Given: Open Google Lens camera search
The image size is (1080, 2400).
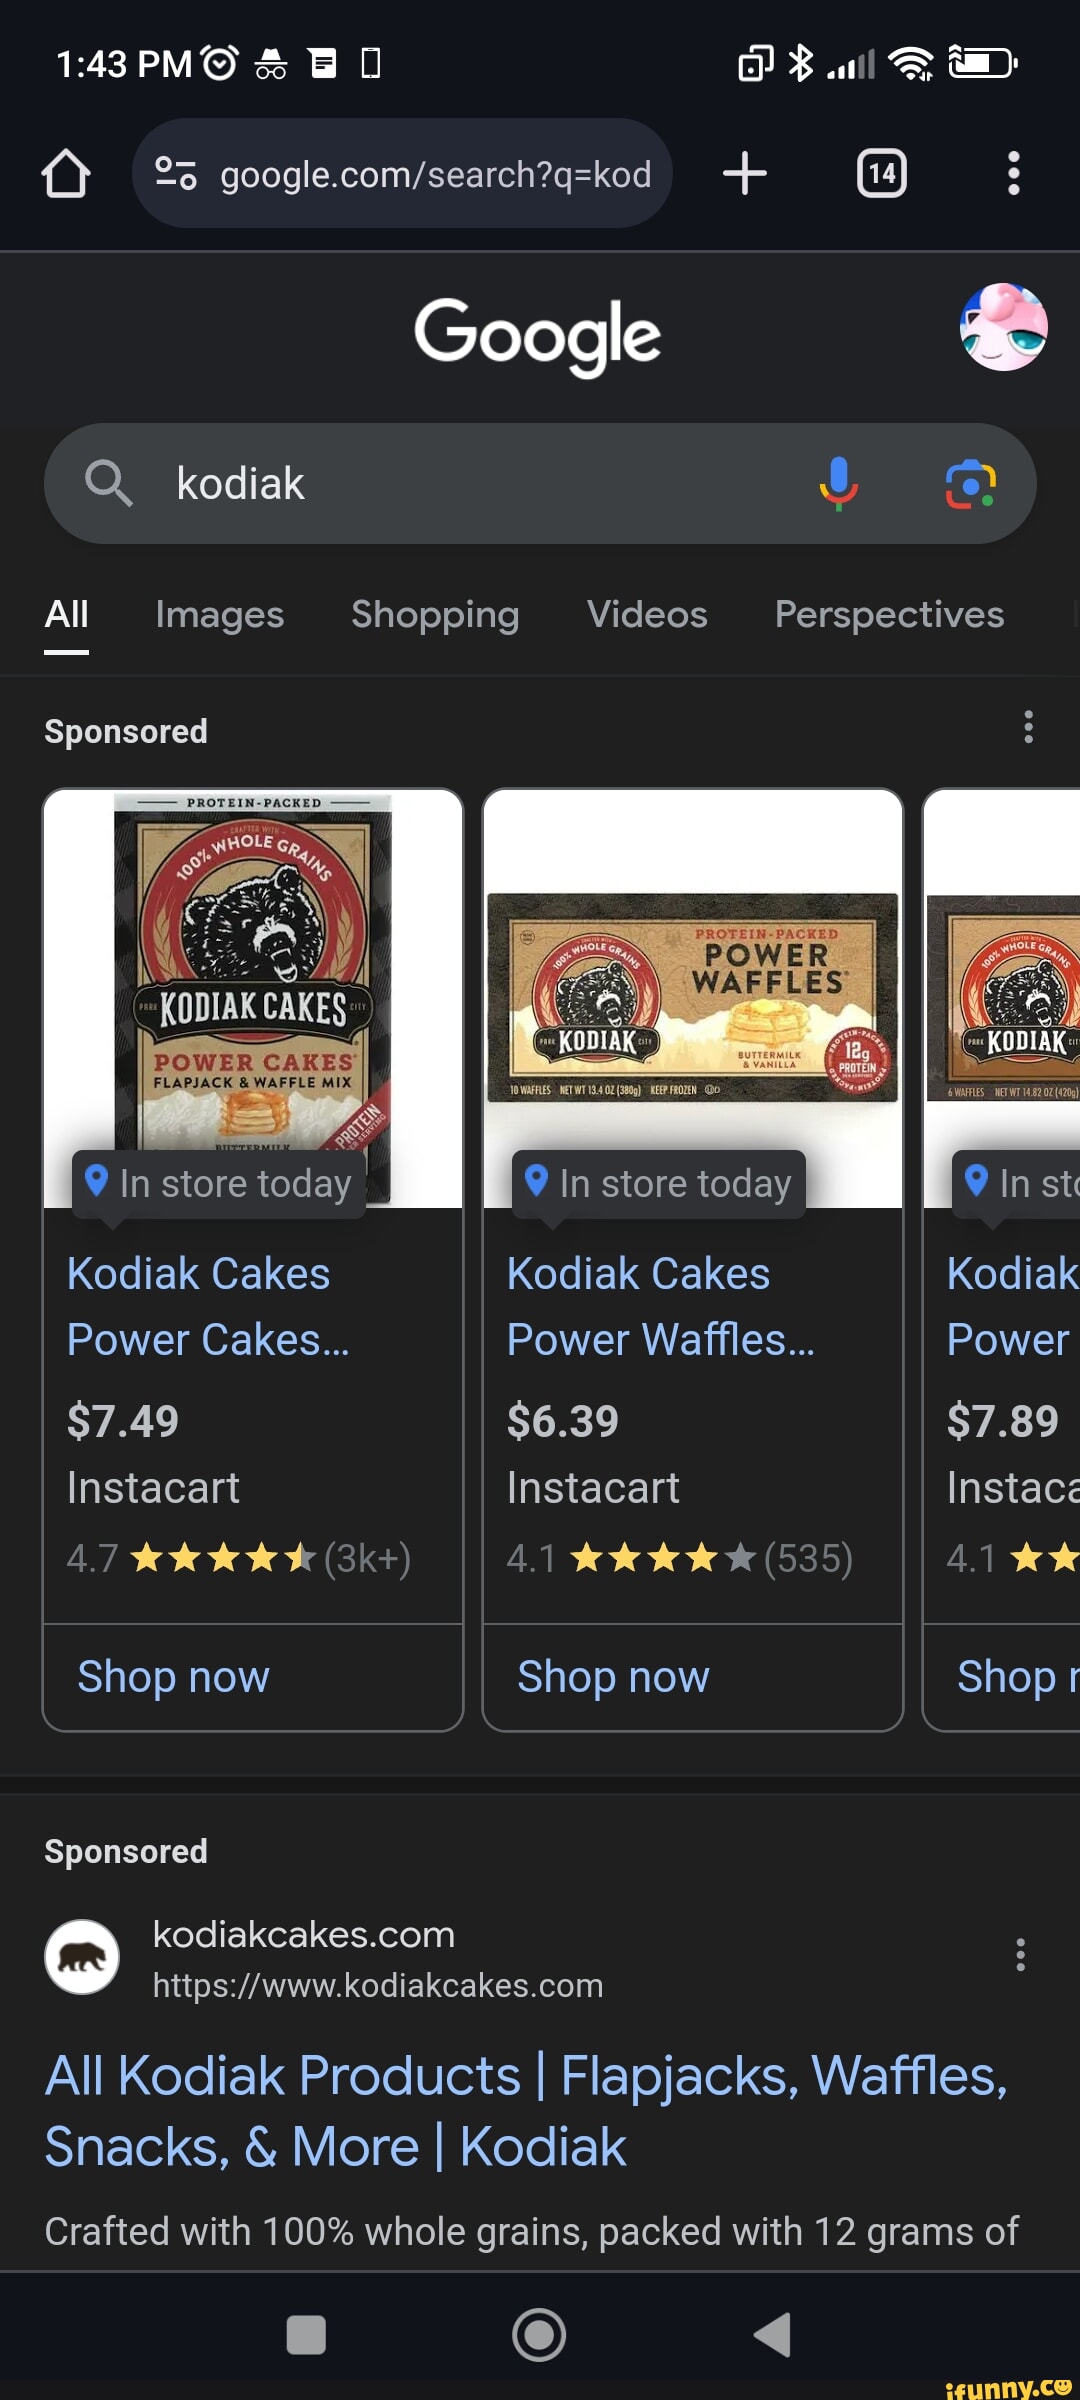Looking at the screenshot, I should 970,484.
